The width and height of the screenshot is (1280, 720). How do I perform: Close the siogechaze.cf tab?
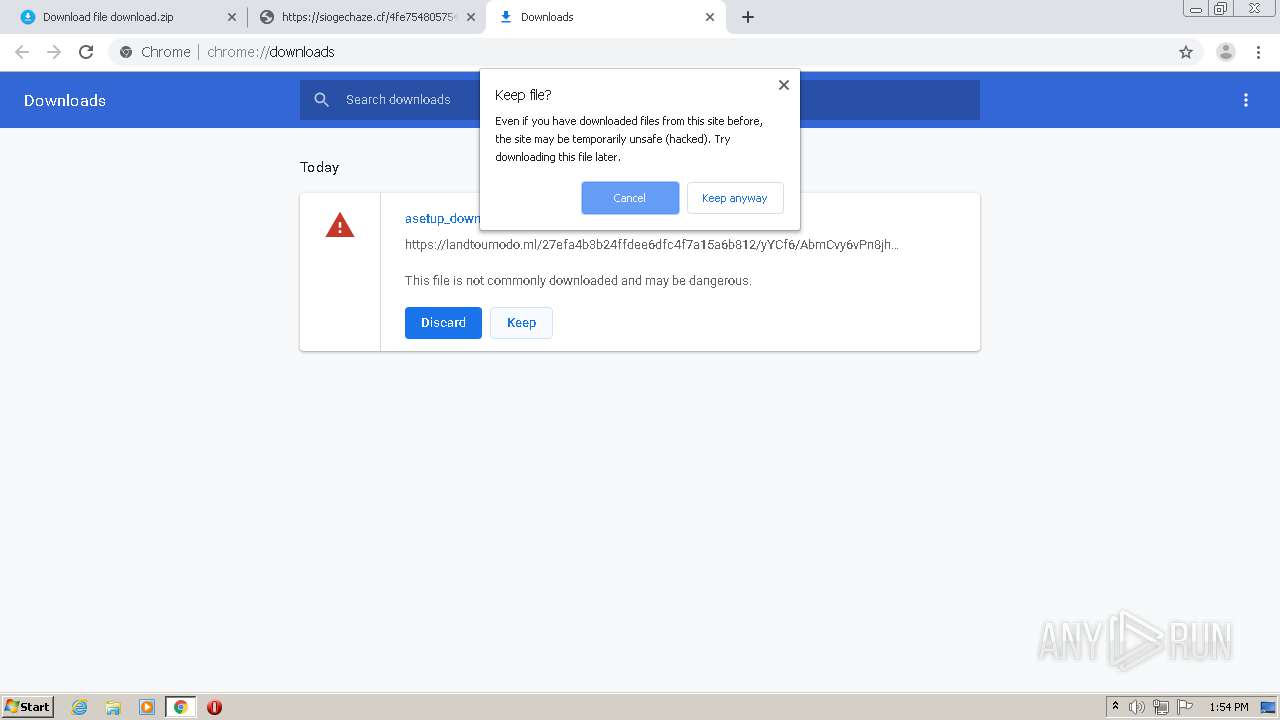tap(471, 17)
